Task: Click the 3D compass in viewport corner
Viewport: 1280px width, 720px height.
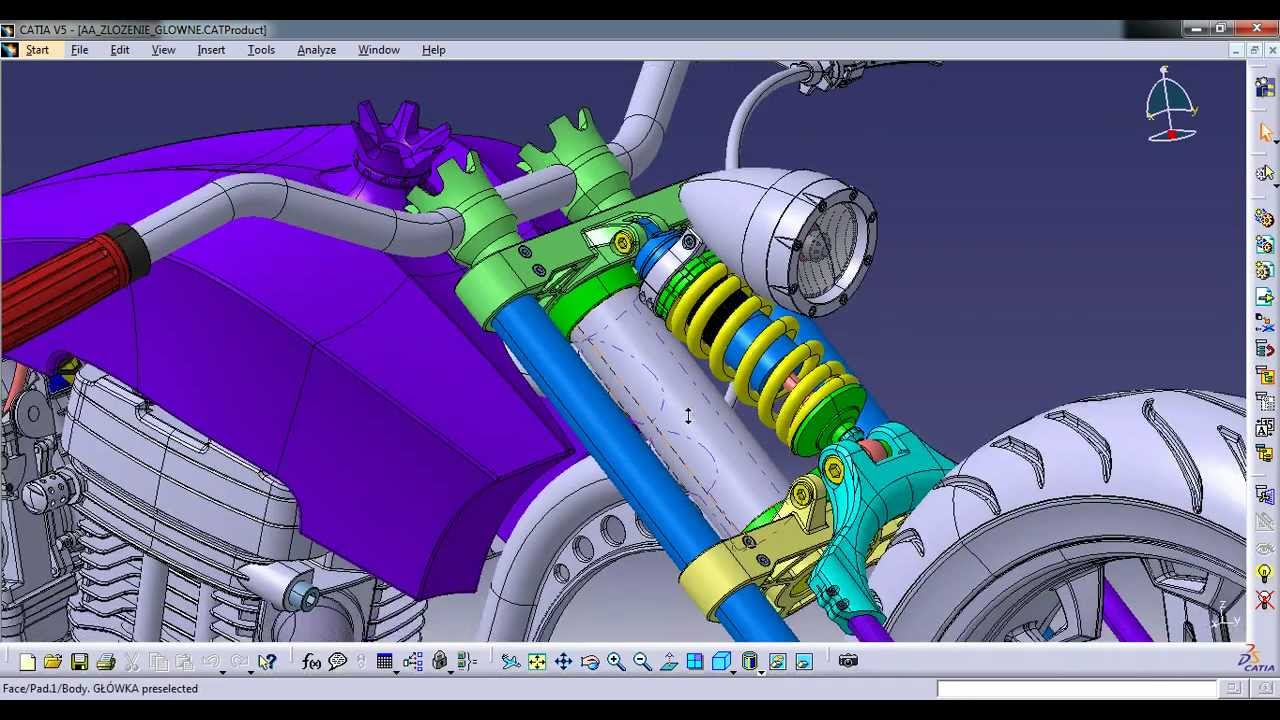Action: coord(1170,105)
